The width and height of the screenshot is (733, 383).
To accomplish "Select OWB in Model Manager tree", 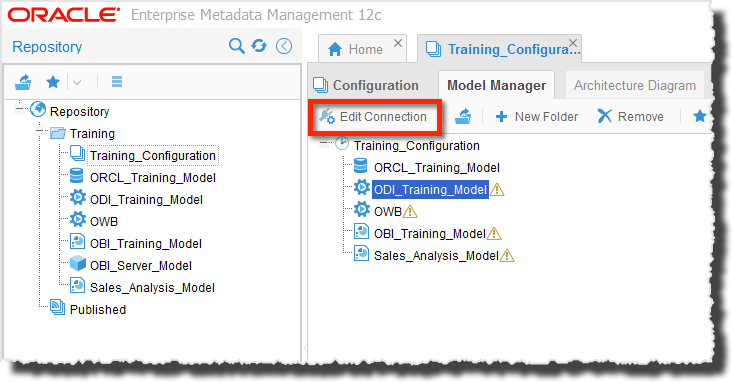I will pyautogui.click(x=388, y=211).
